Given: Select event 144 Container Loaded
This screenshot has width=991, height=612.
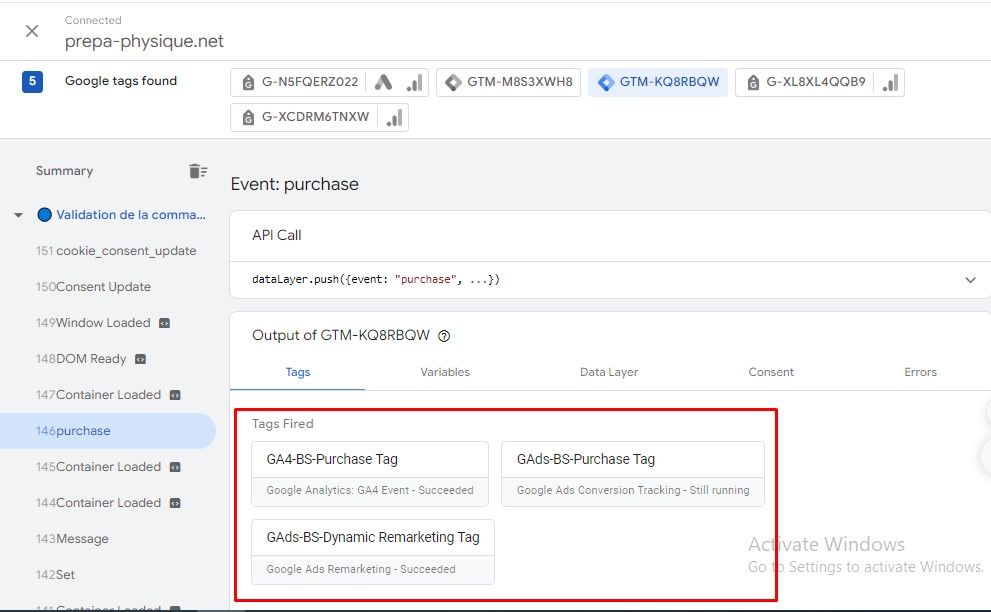Looking at the screenshot, I should pos(99,503).
